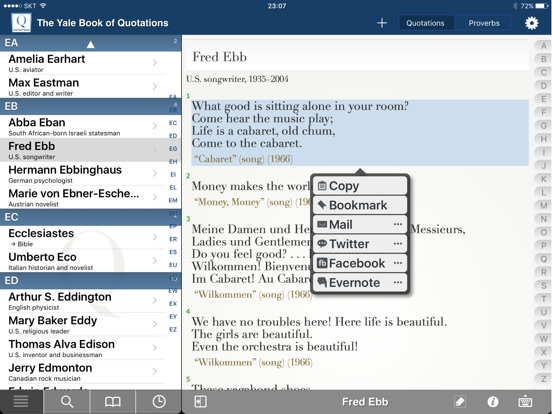The height and width of the screenshot is (414, 552).
Task: Open Mary Baker Eddy entry
Action: point(83,324)
